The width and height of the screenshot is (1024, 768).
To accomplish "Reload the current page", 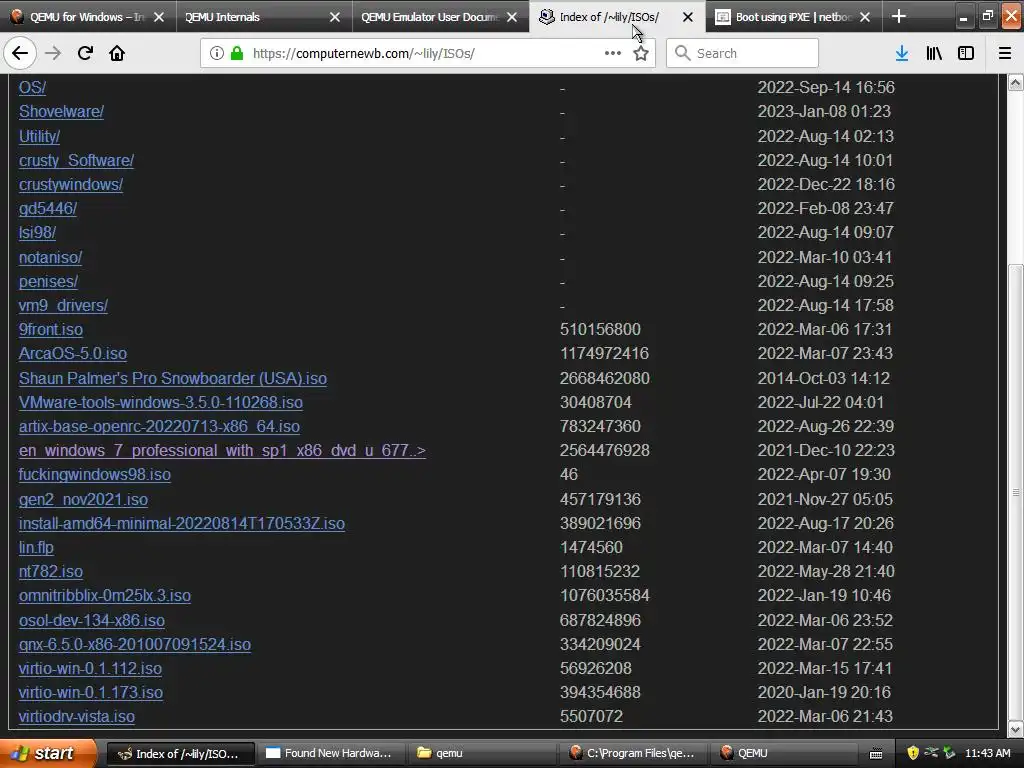I will click(85, 54).
